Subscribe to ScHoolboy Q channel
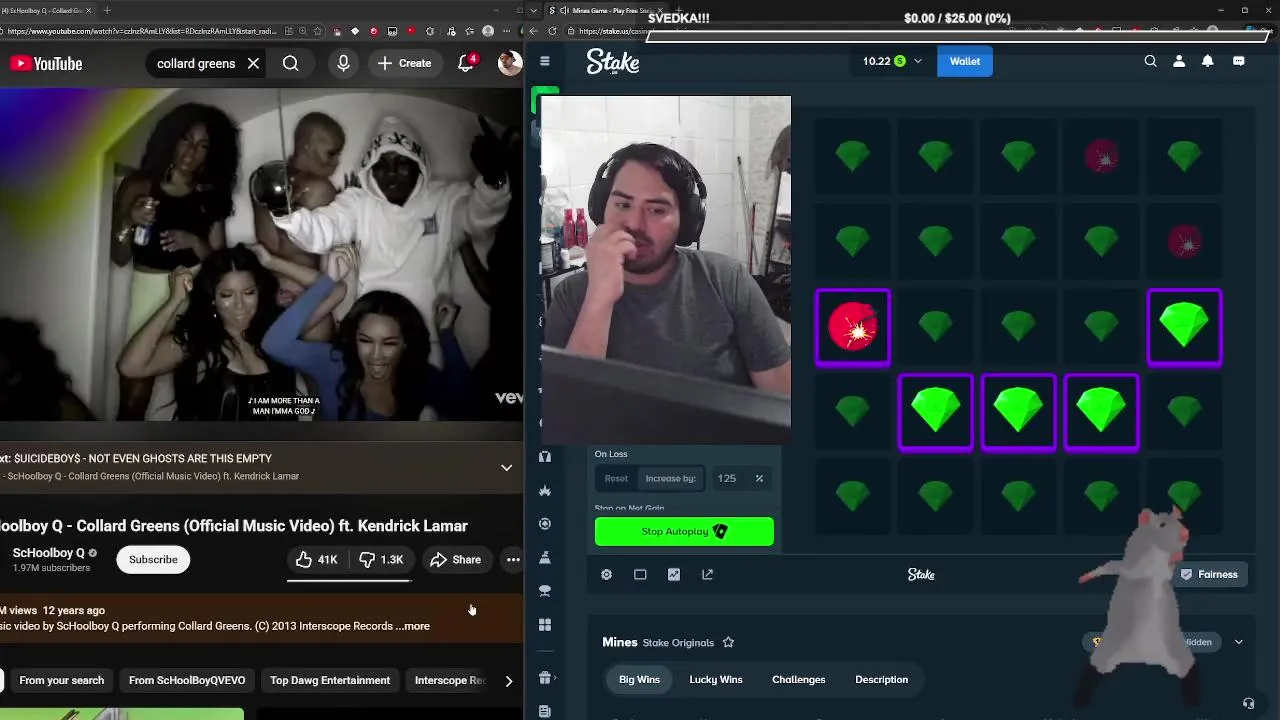The image size is (1280, 720). click(153, 559)
